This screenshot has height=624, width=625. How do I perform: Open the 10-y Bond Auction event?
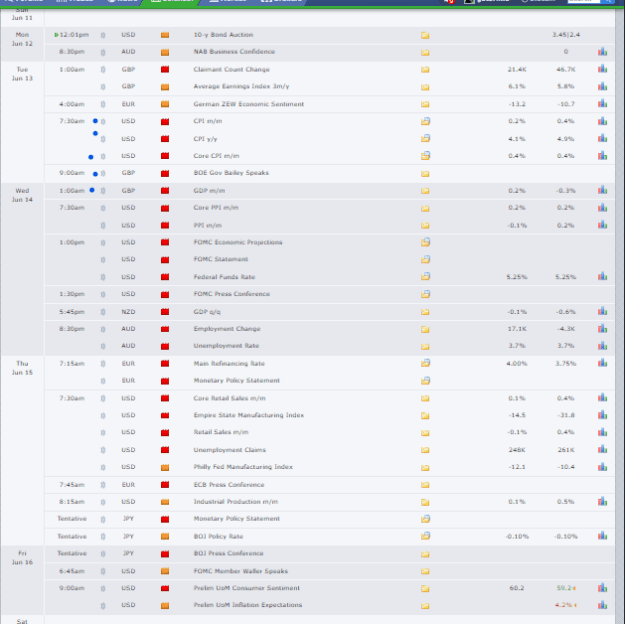[223, 35]
